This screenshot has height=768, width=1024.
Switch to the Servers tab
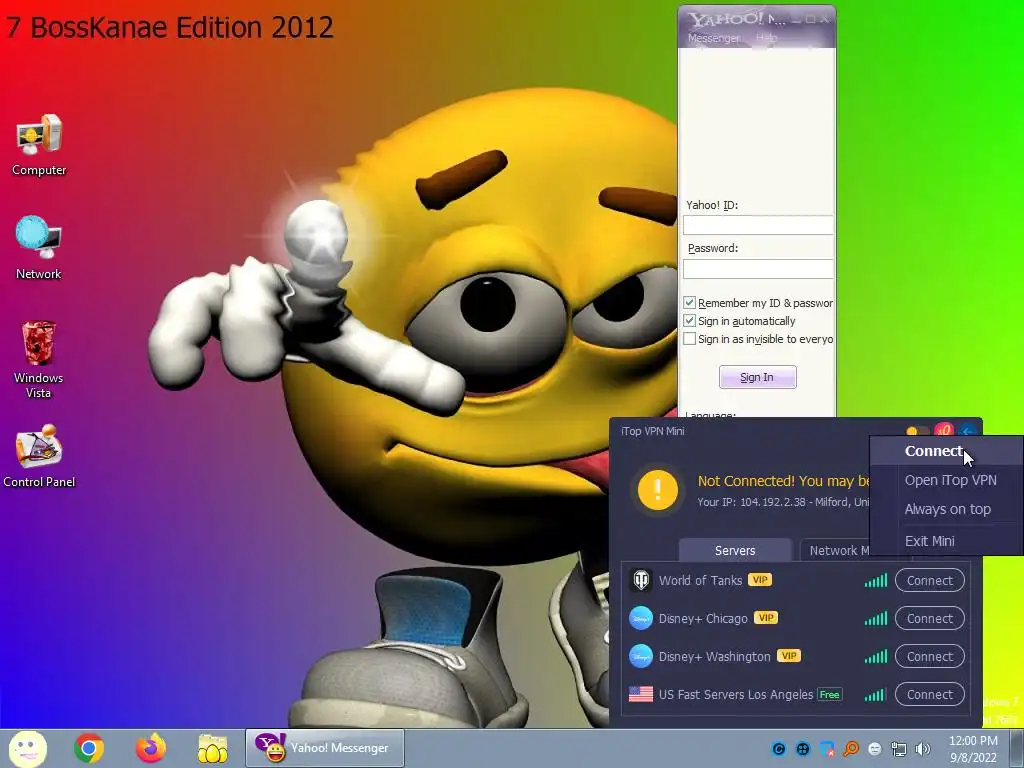pyautogui.click(x=735, y=550)
